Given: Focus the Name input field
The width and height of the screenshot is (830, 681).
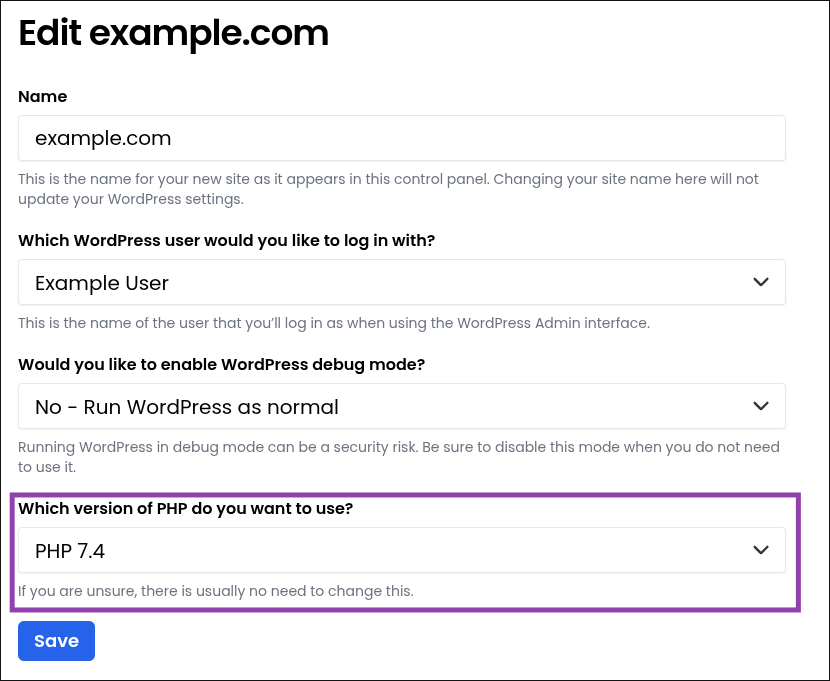Looking at the screenshot, I should pyautogui.click(x=400, y=138).
